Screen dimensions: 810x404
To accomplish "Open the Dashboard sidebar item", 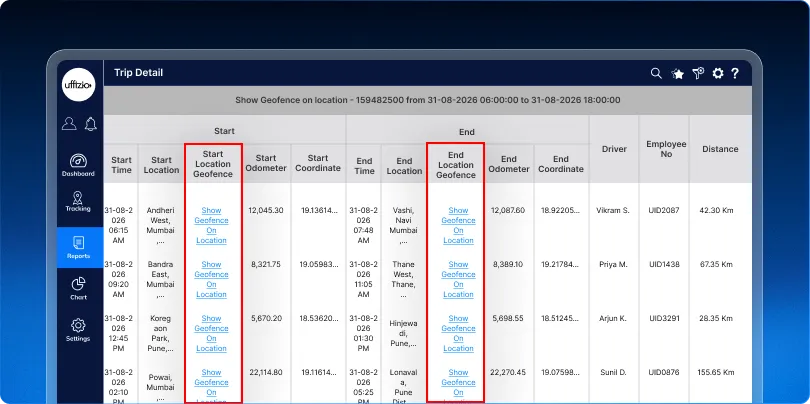I will (x=79, y=165).
